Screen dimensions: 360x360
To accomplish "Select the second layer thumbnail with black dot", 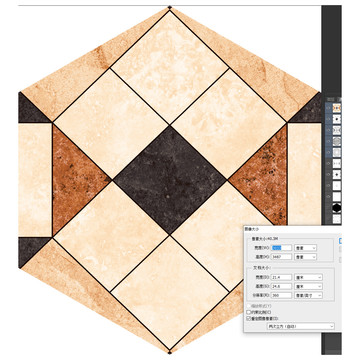I will click(337, 119).
